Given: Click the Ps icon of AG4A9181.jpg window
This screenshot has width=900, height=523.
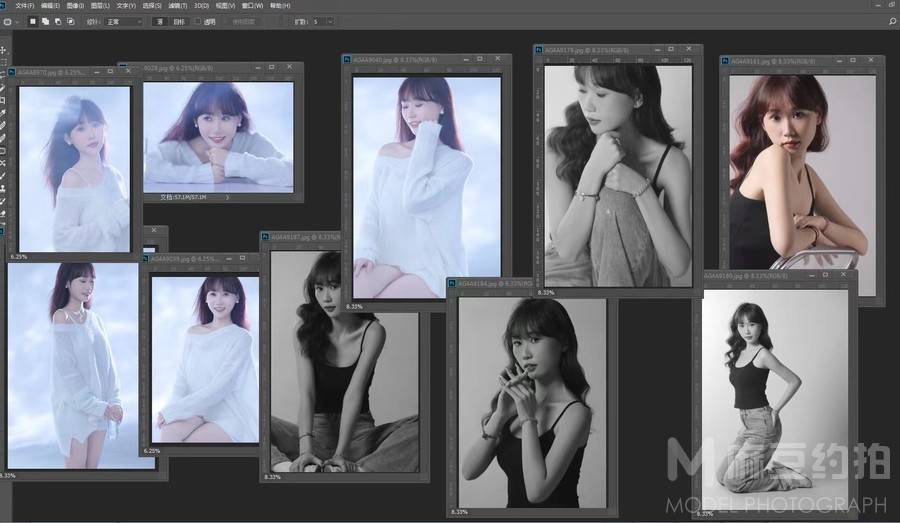Looking at the screenshot, I should click(725, 61).
